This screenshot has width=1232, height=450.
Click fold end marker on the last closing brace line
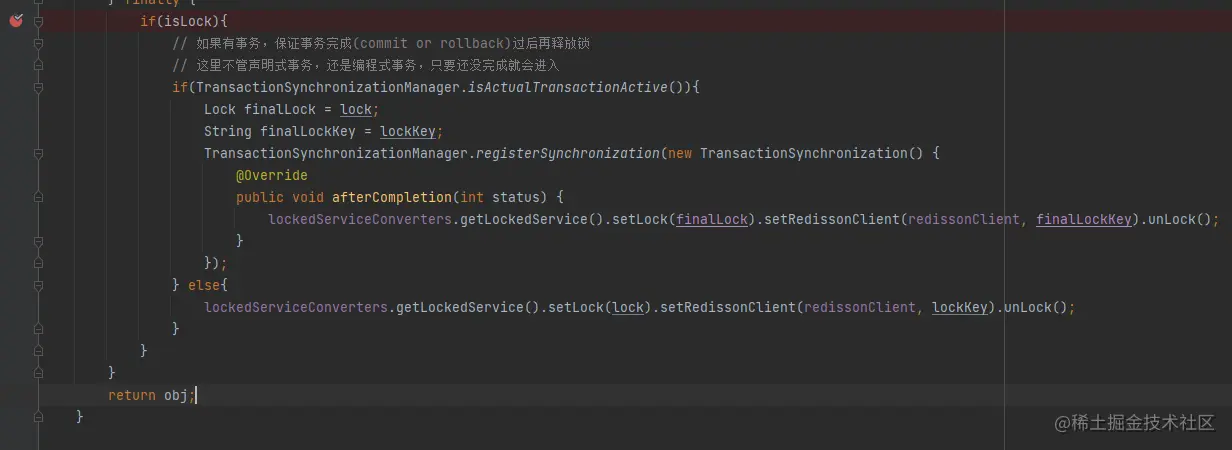point(38,417)
